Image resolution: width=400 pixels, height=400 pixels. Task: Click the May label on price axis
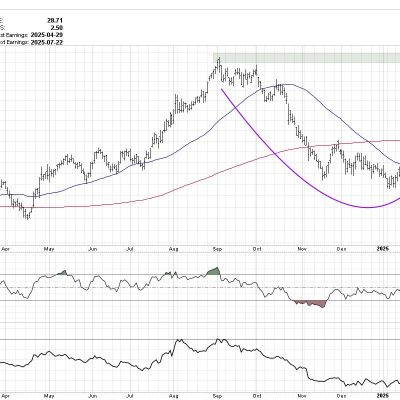[49, 249]
